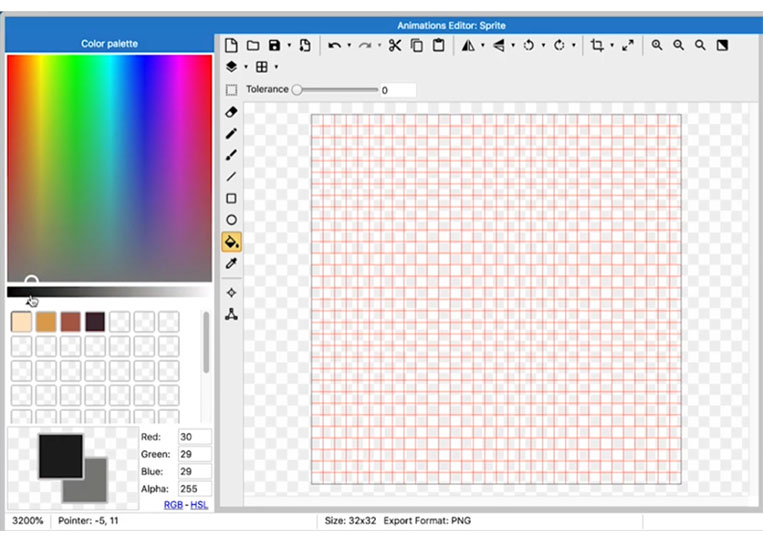
Task: Open rotate counter-clockwise options dropdown
Action: tap(543, 46)
